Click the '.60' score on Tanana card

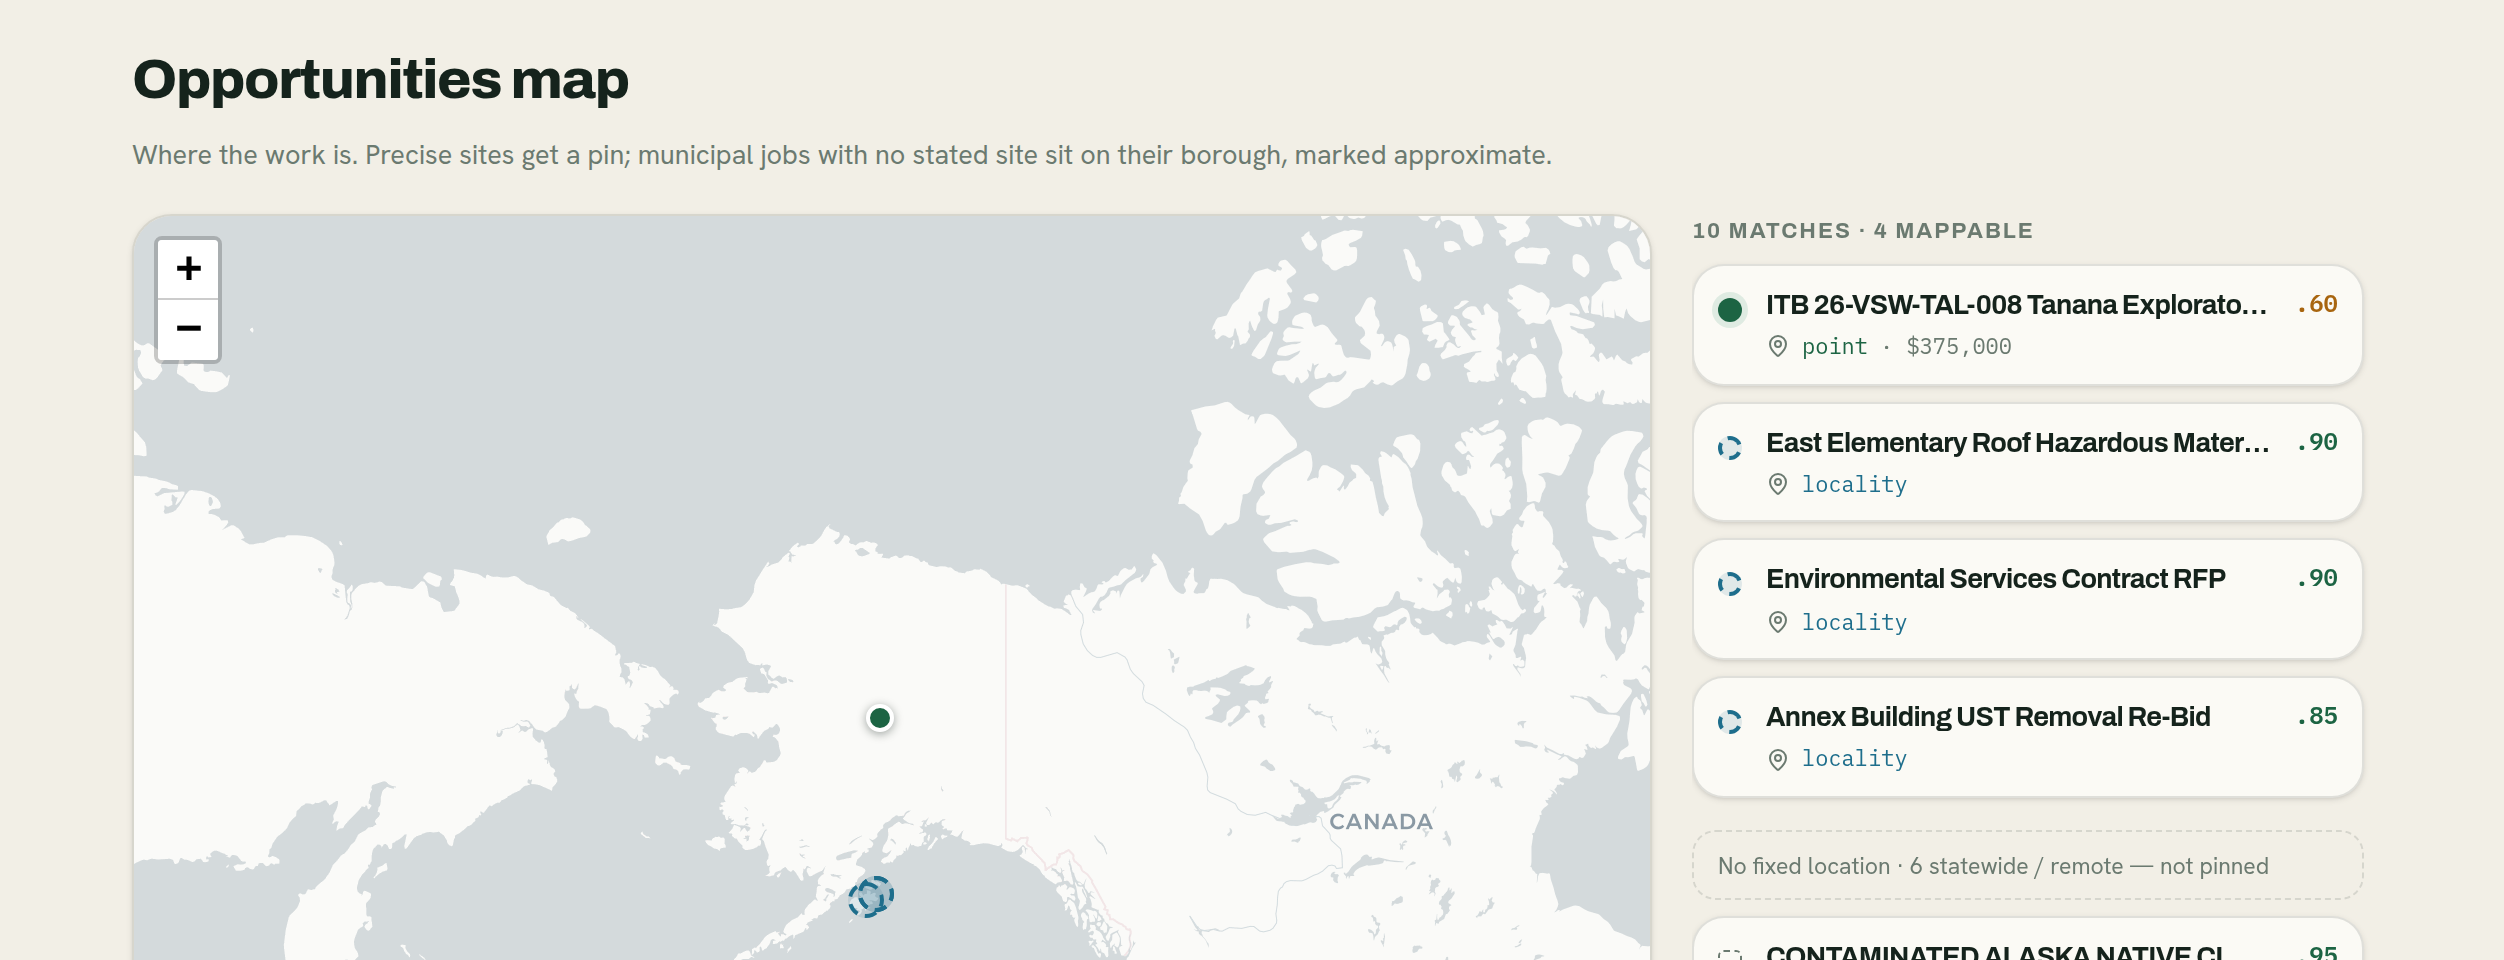point(2317,305)
